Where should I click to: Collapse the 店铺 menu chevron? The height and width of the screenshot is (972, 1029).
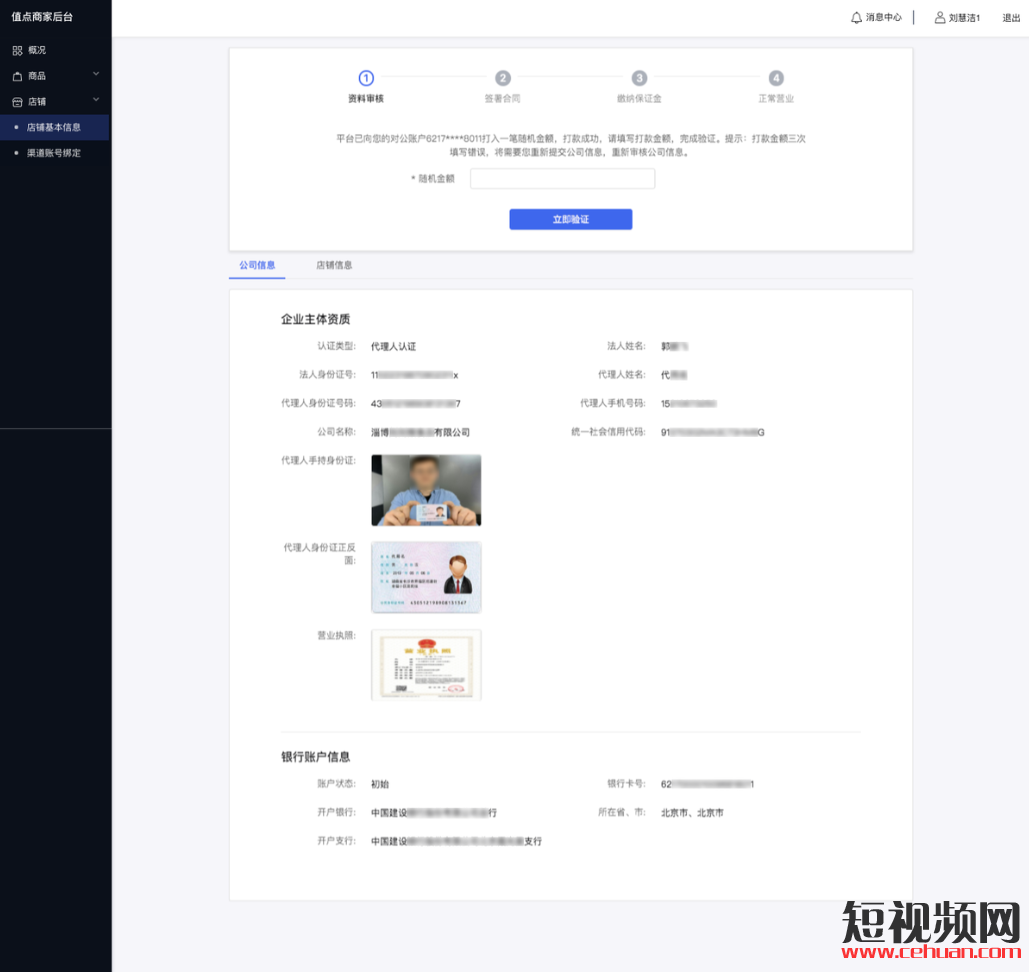coord(96,100)
